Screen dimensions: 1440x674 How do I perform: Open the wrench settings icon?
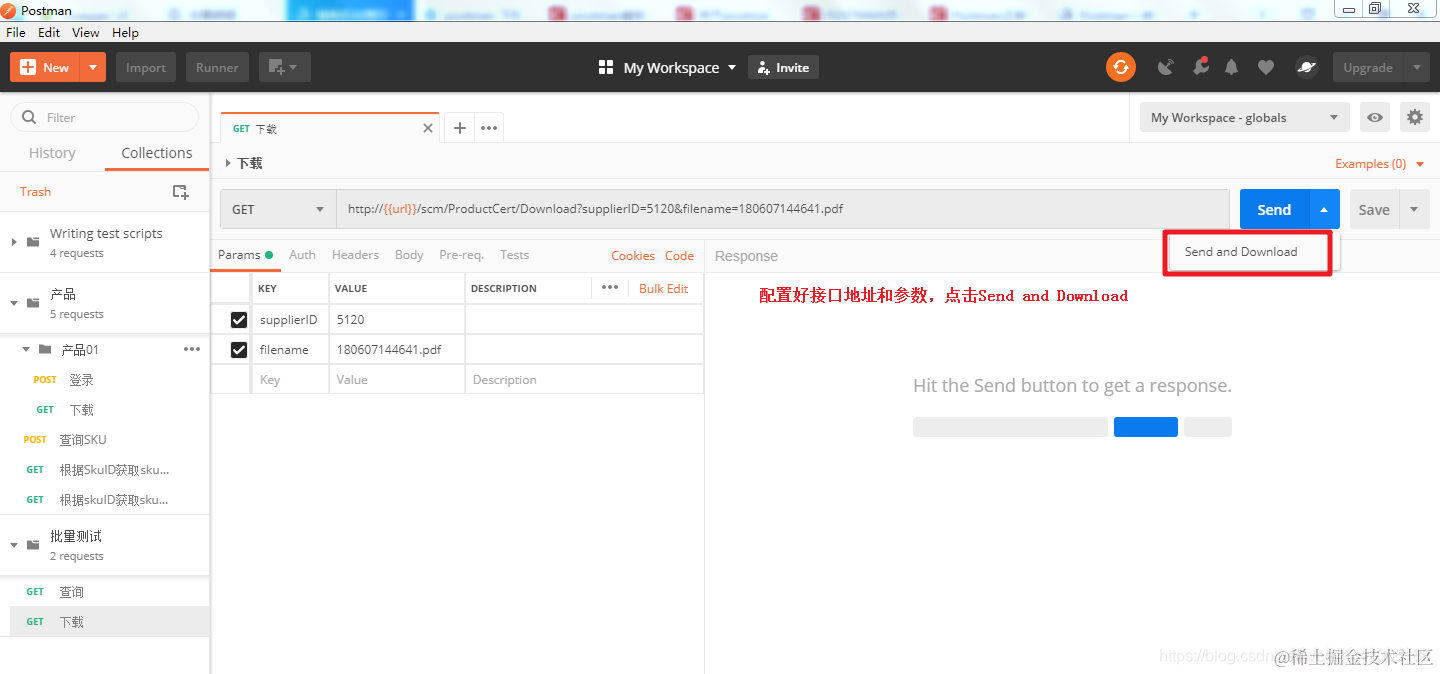[x=1200, y=67]
